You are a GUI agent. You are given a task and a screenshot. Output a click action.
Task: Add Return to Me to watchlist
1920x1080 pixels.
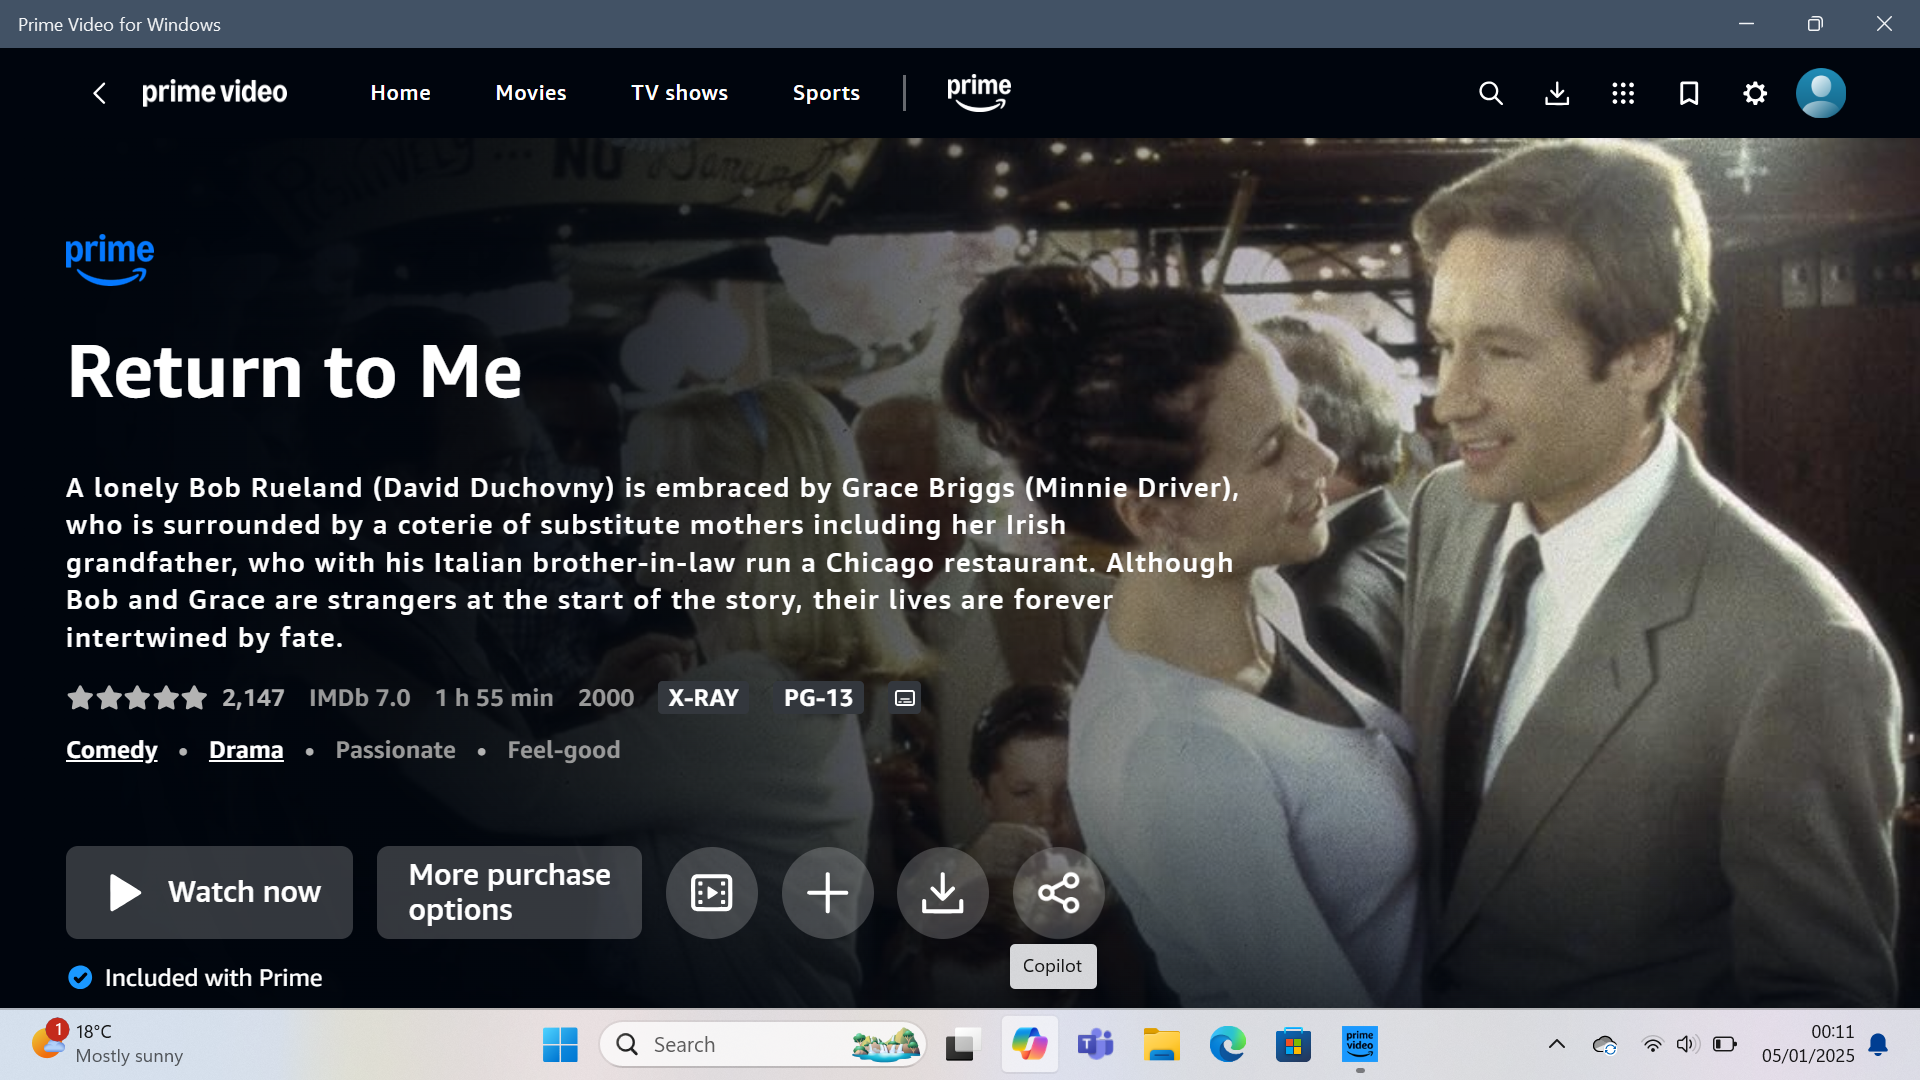(827, 892)
